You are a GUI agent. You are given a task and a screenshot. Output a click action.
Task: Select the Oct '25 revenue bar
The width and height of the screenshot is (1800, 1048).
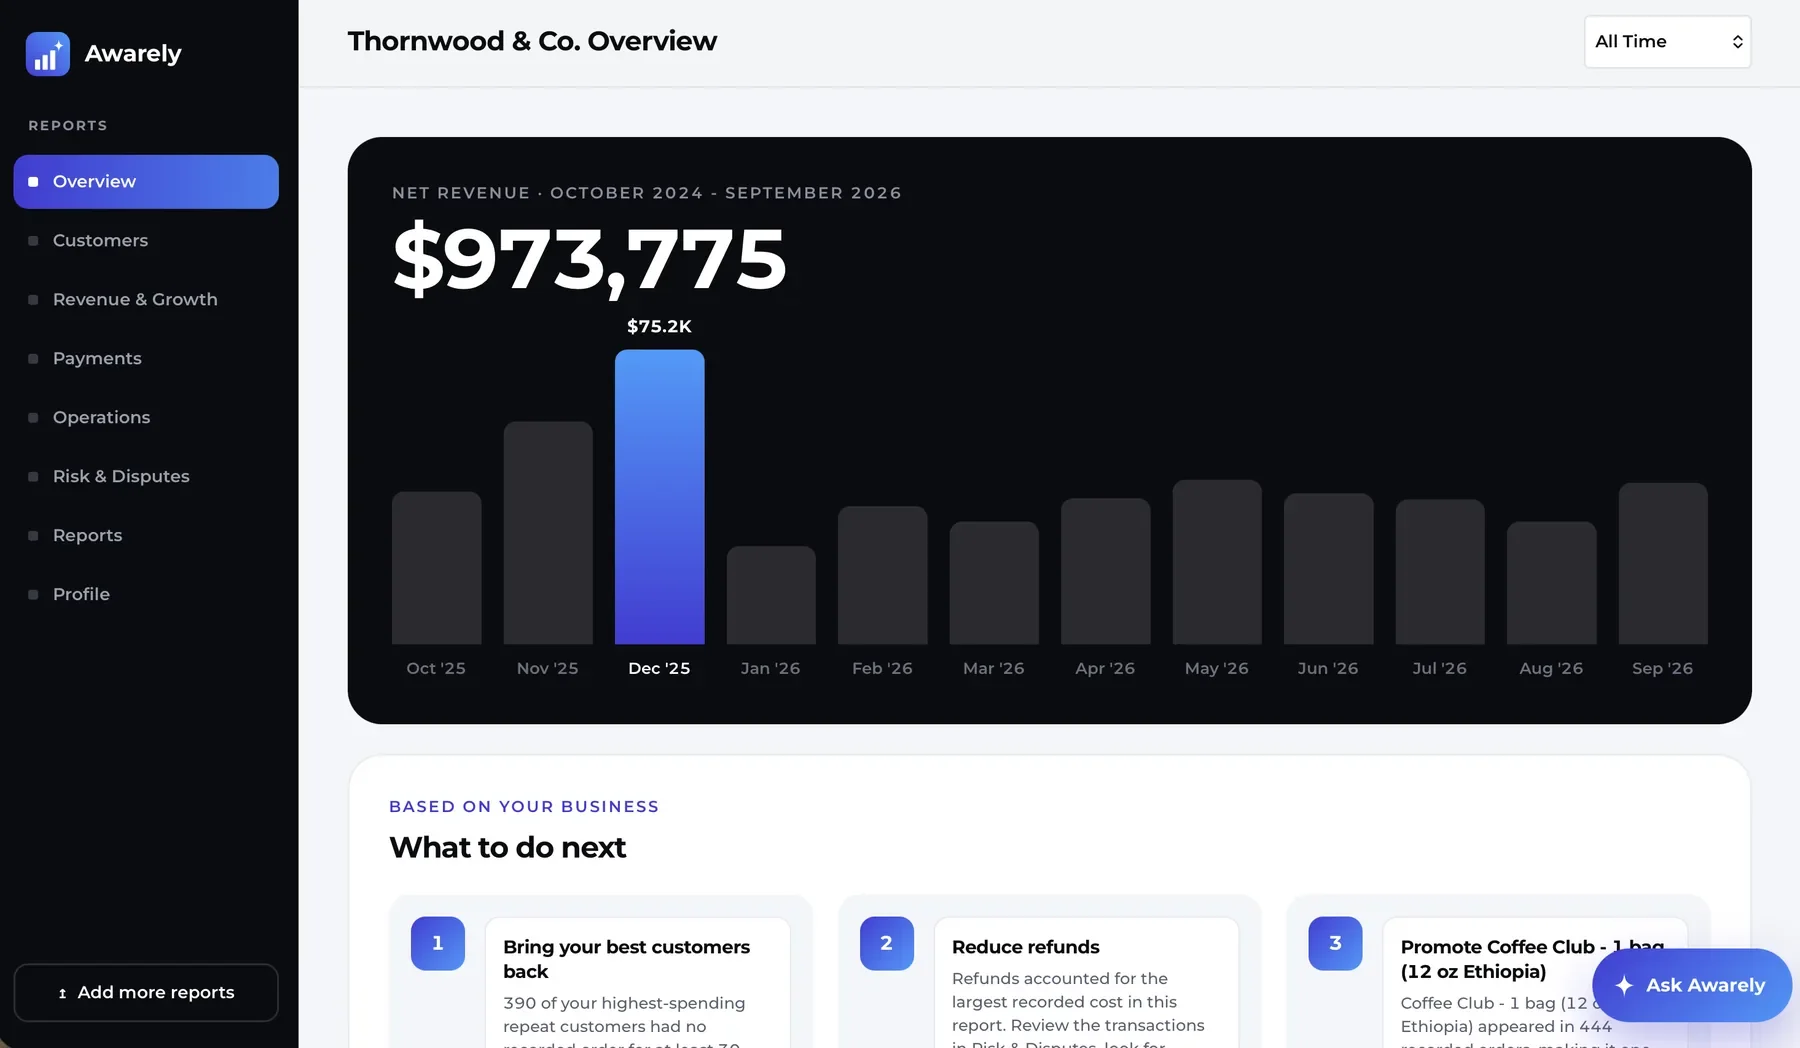436,568
